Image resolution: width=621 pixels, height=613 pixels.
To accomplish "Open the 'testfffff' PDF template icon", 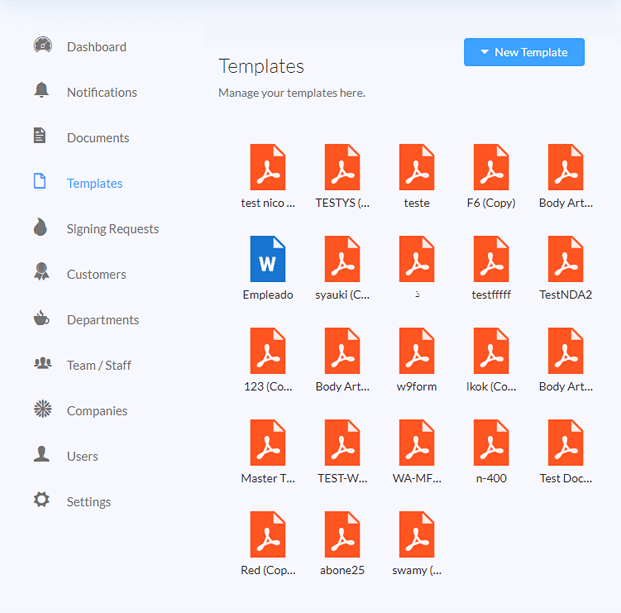I will pos(491,259).
